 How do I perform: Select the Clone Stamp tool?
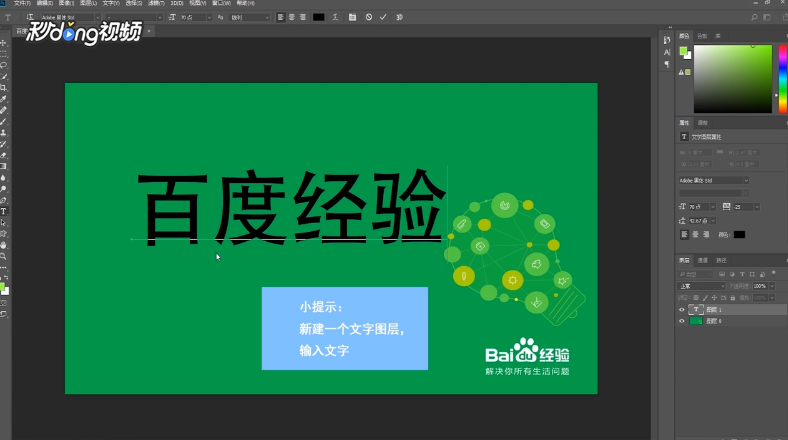point(4,133)
